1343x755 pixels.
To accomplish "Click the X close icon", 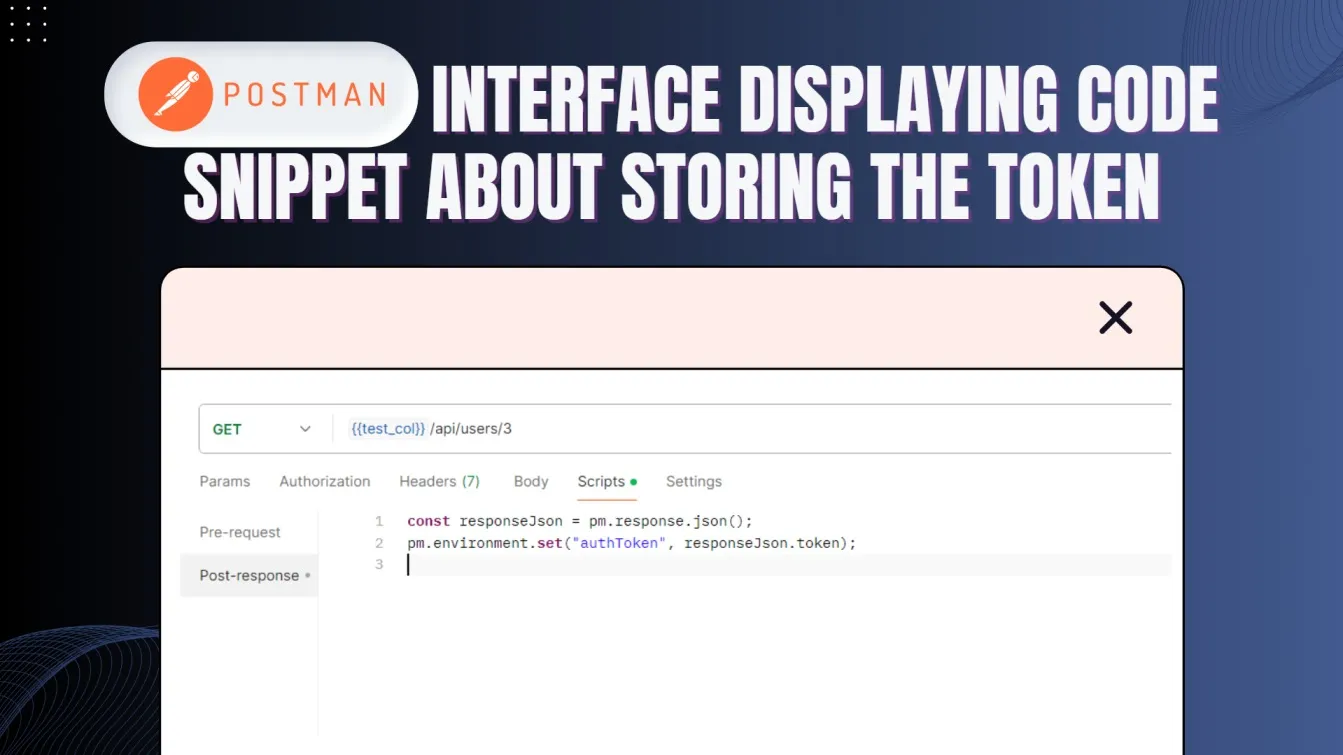I will tap(1115, 318).
